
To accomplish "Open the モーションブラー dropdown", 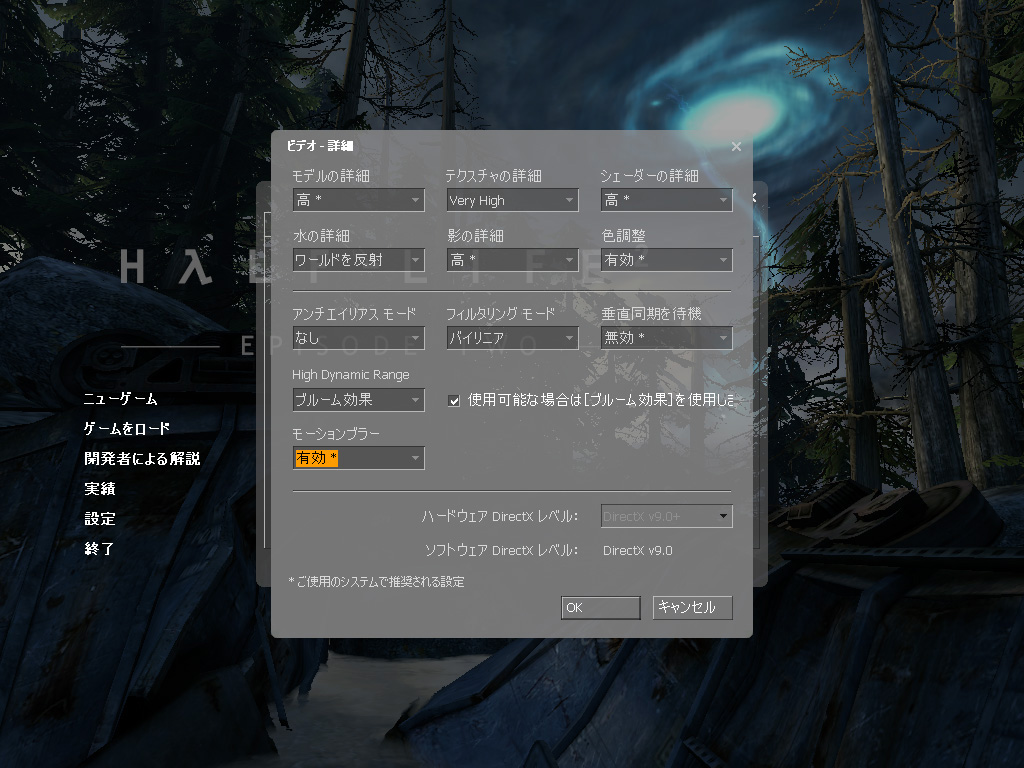I will tap(359, 458).
